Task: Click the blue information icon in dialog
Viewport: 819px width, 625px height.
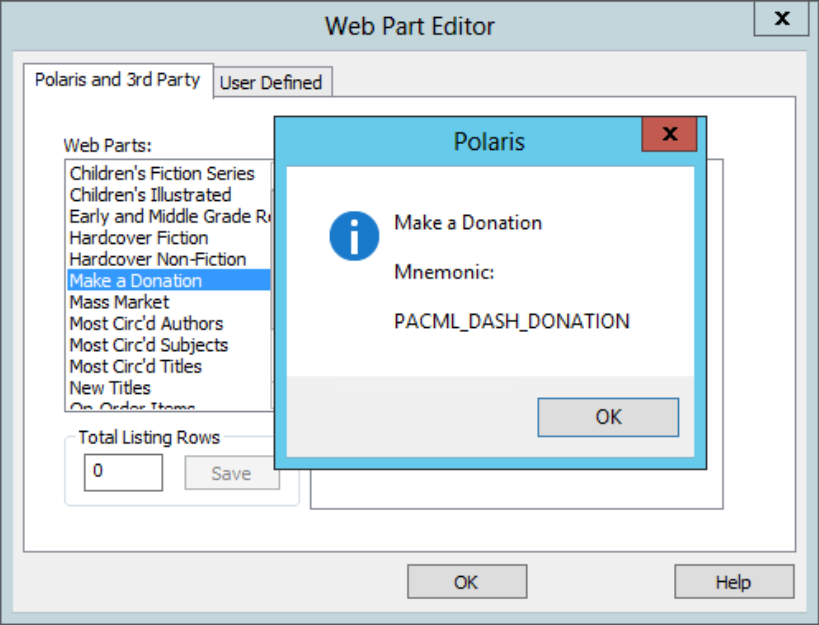Action: (354, 236)
